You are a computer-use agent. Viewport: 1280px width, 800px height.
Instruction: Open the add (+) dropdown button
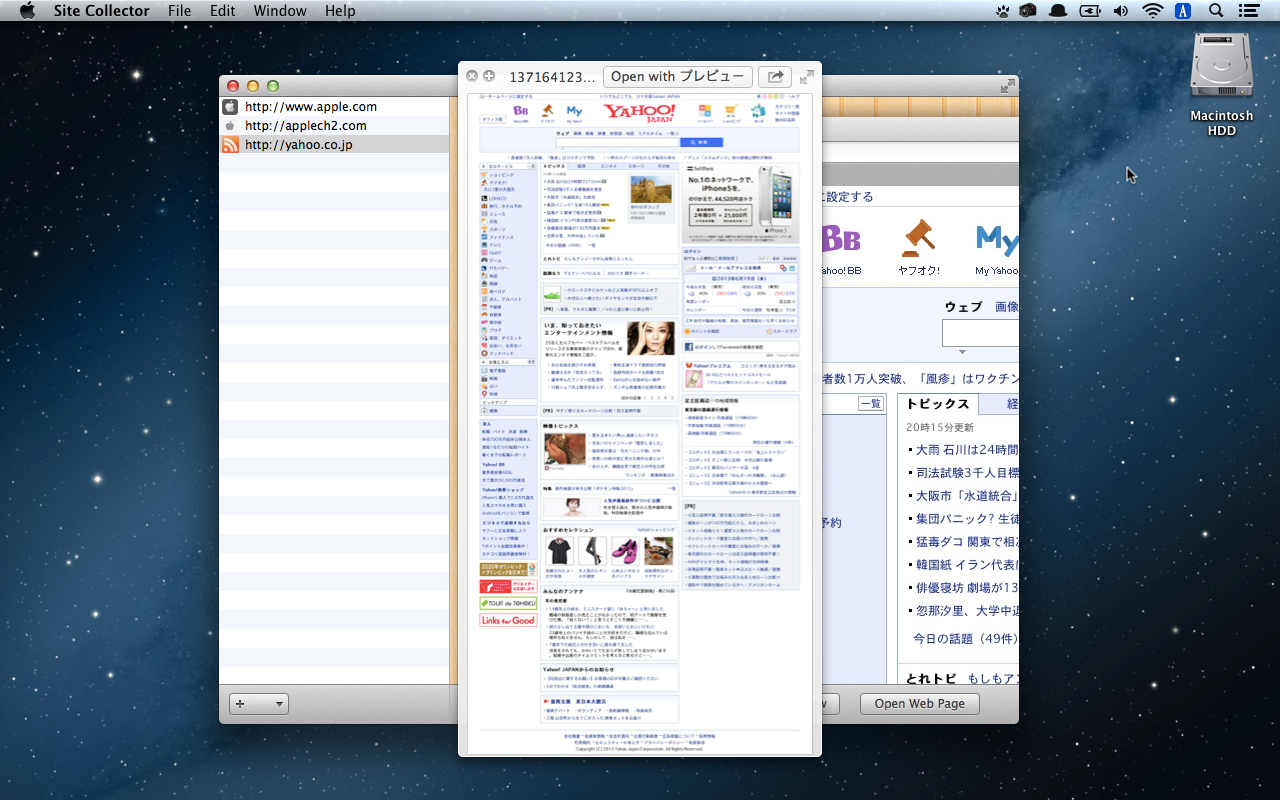tap(259, 704)
